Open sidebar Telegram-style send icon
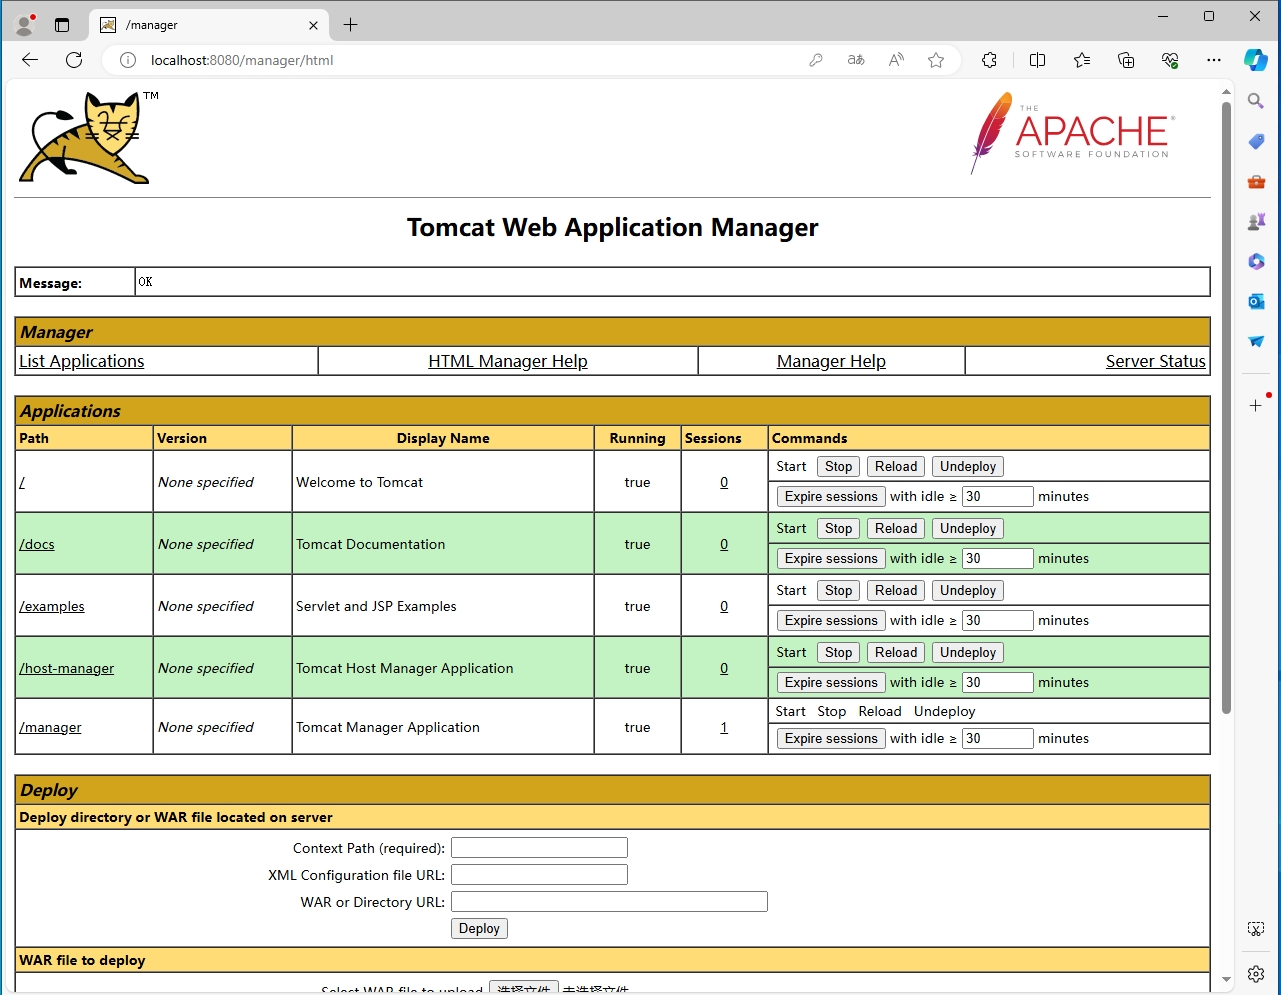1281x995 pixels. (x=1256, y=341)
